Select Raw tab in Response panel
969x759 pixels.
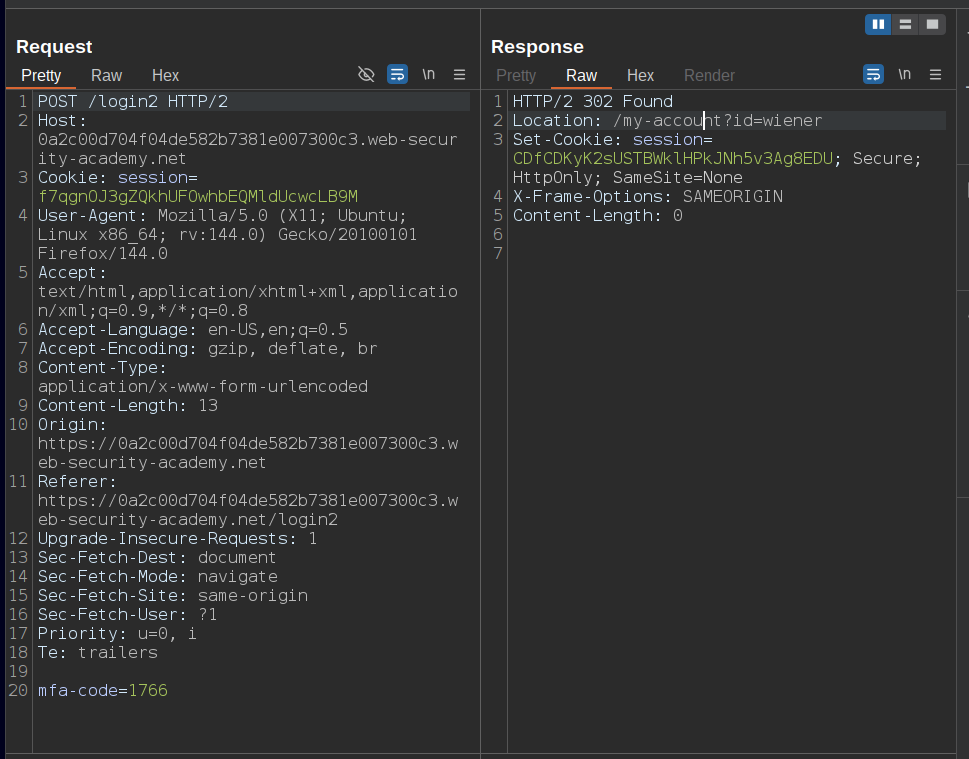[x=581, y=76]
